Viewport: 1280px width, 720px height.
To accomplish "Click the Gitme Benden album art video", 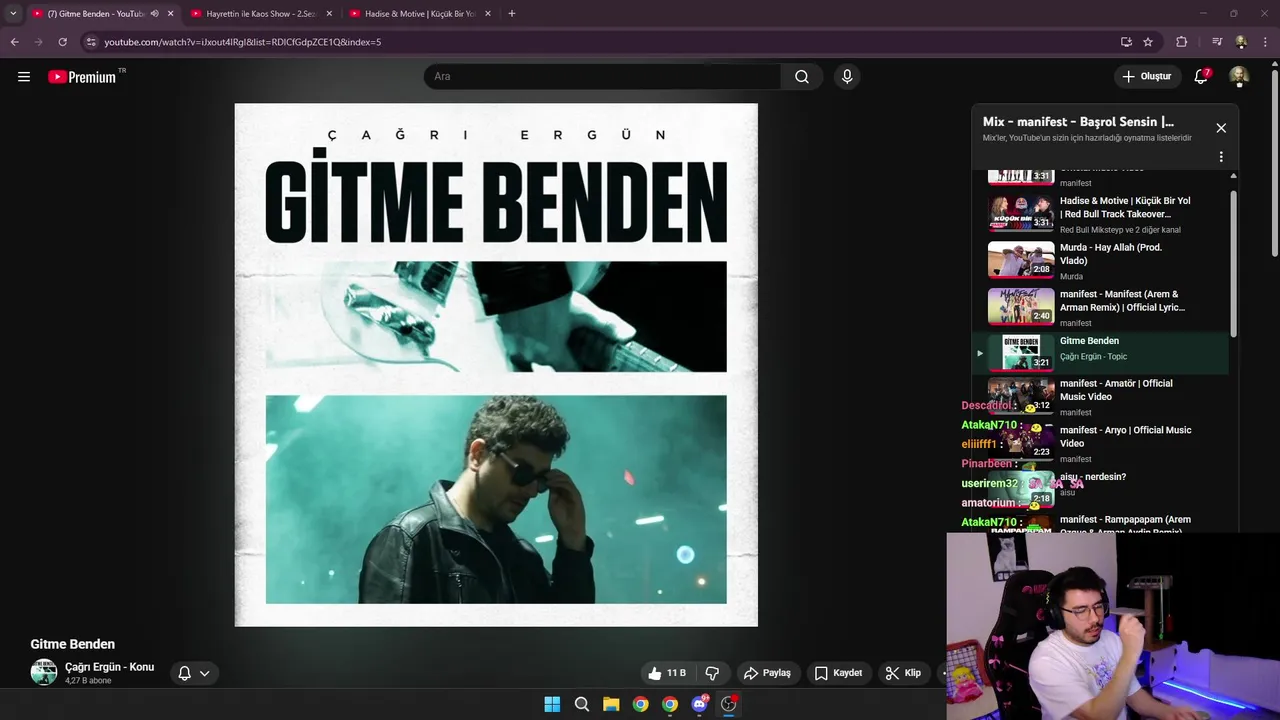I will tap(496, 365).
